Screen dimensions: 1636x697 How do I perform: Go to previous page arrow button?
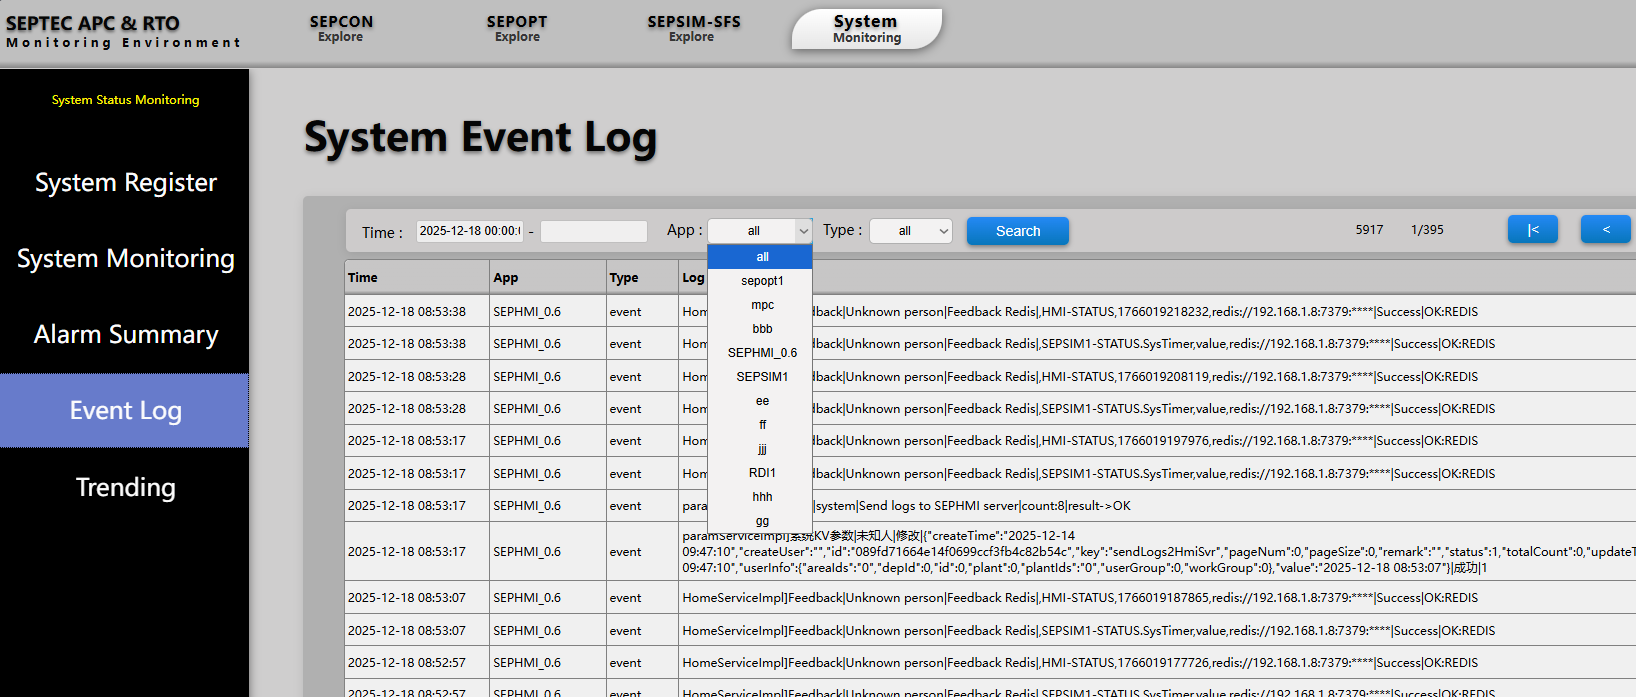coord(1605,230)
